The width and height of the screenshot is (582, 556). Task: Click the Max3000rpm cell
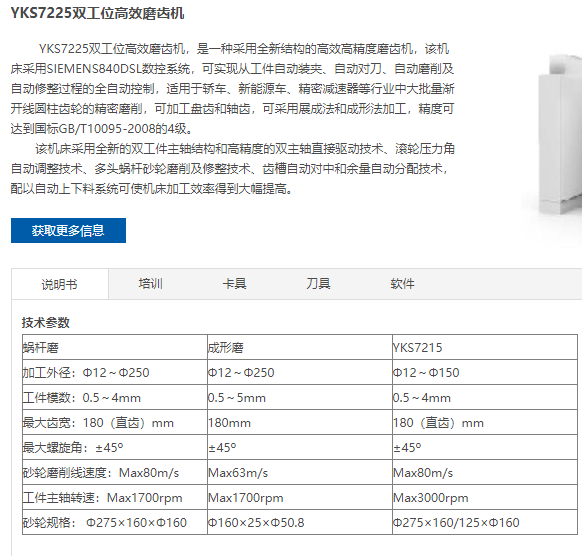485,497
